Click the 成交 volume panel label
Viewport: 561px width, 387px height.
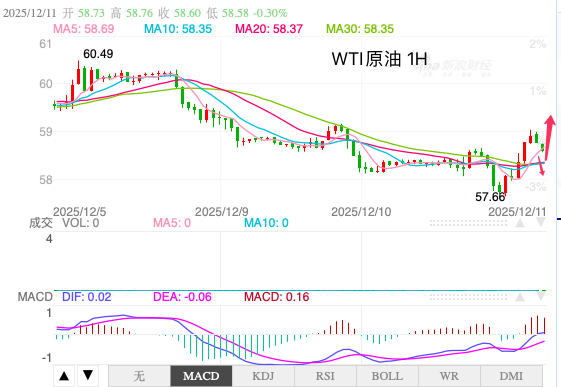tap(41, 223)
